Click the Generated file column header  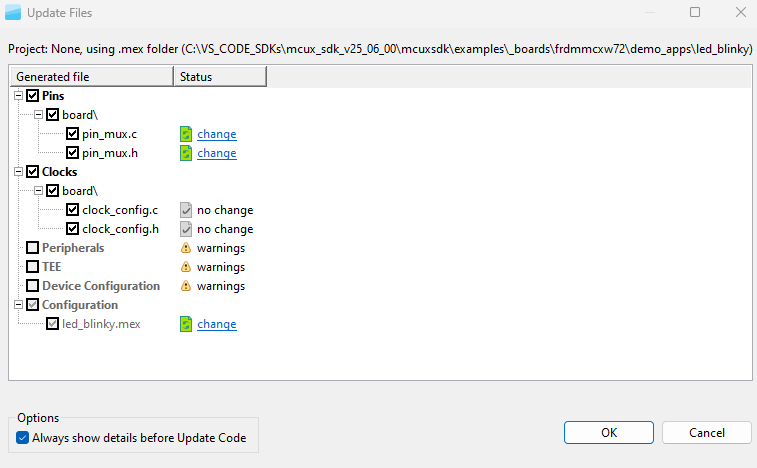[91, 77]
